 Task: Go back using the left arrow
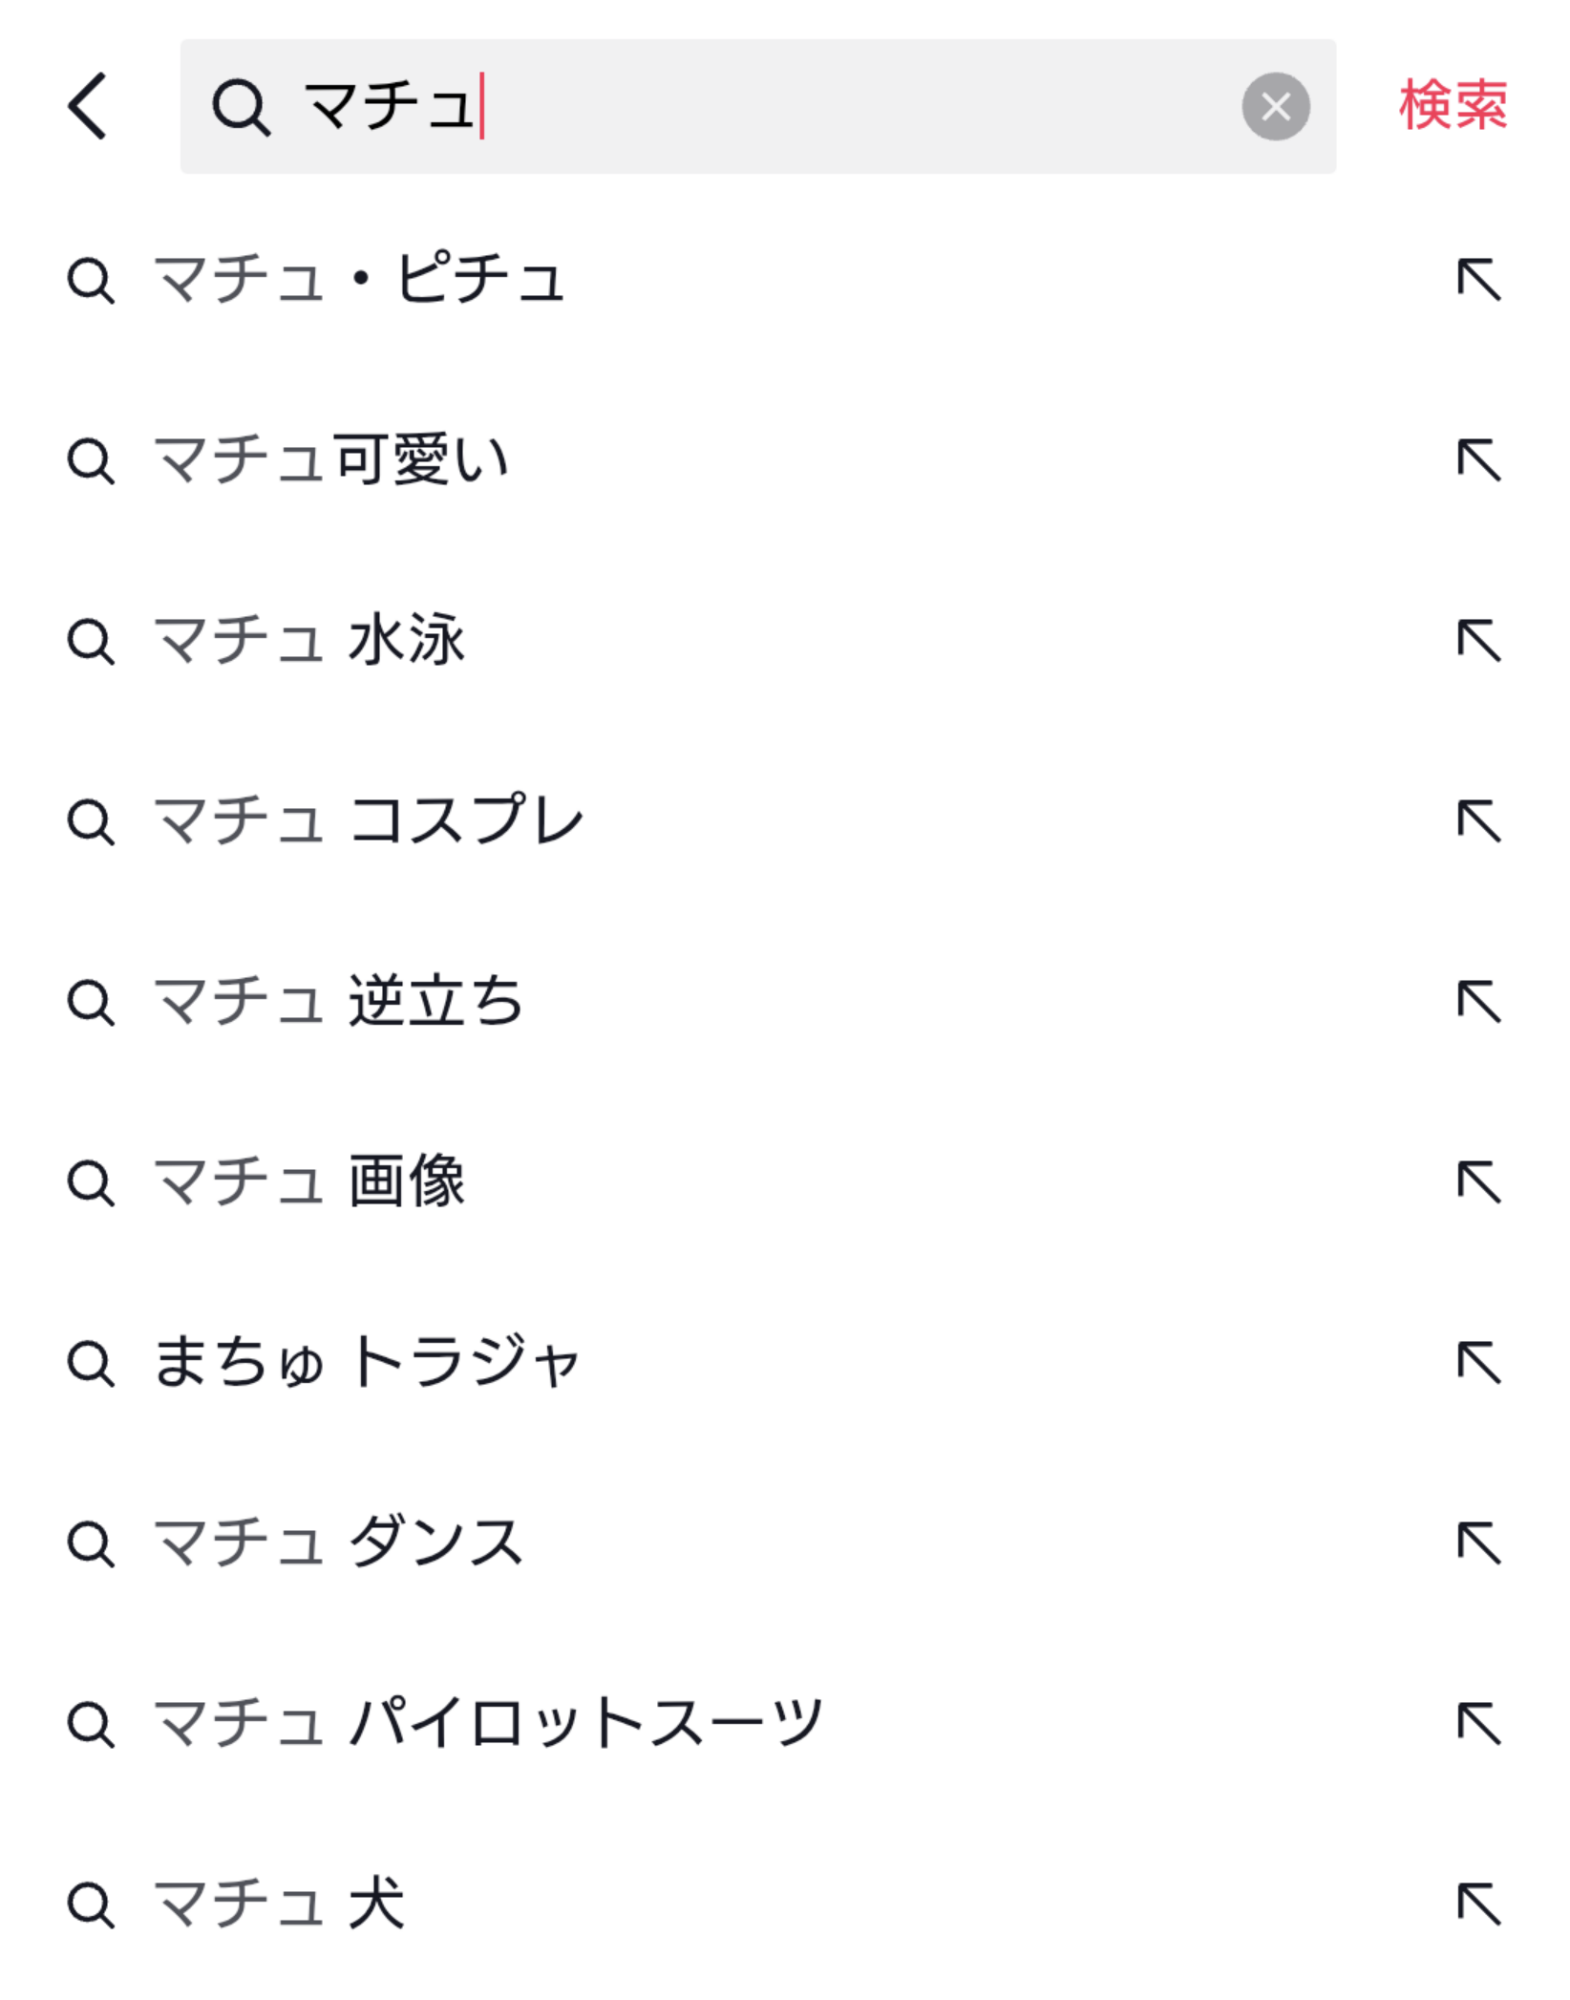coord(88,106)
